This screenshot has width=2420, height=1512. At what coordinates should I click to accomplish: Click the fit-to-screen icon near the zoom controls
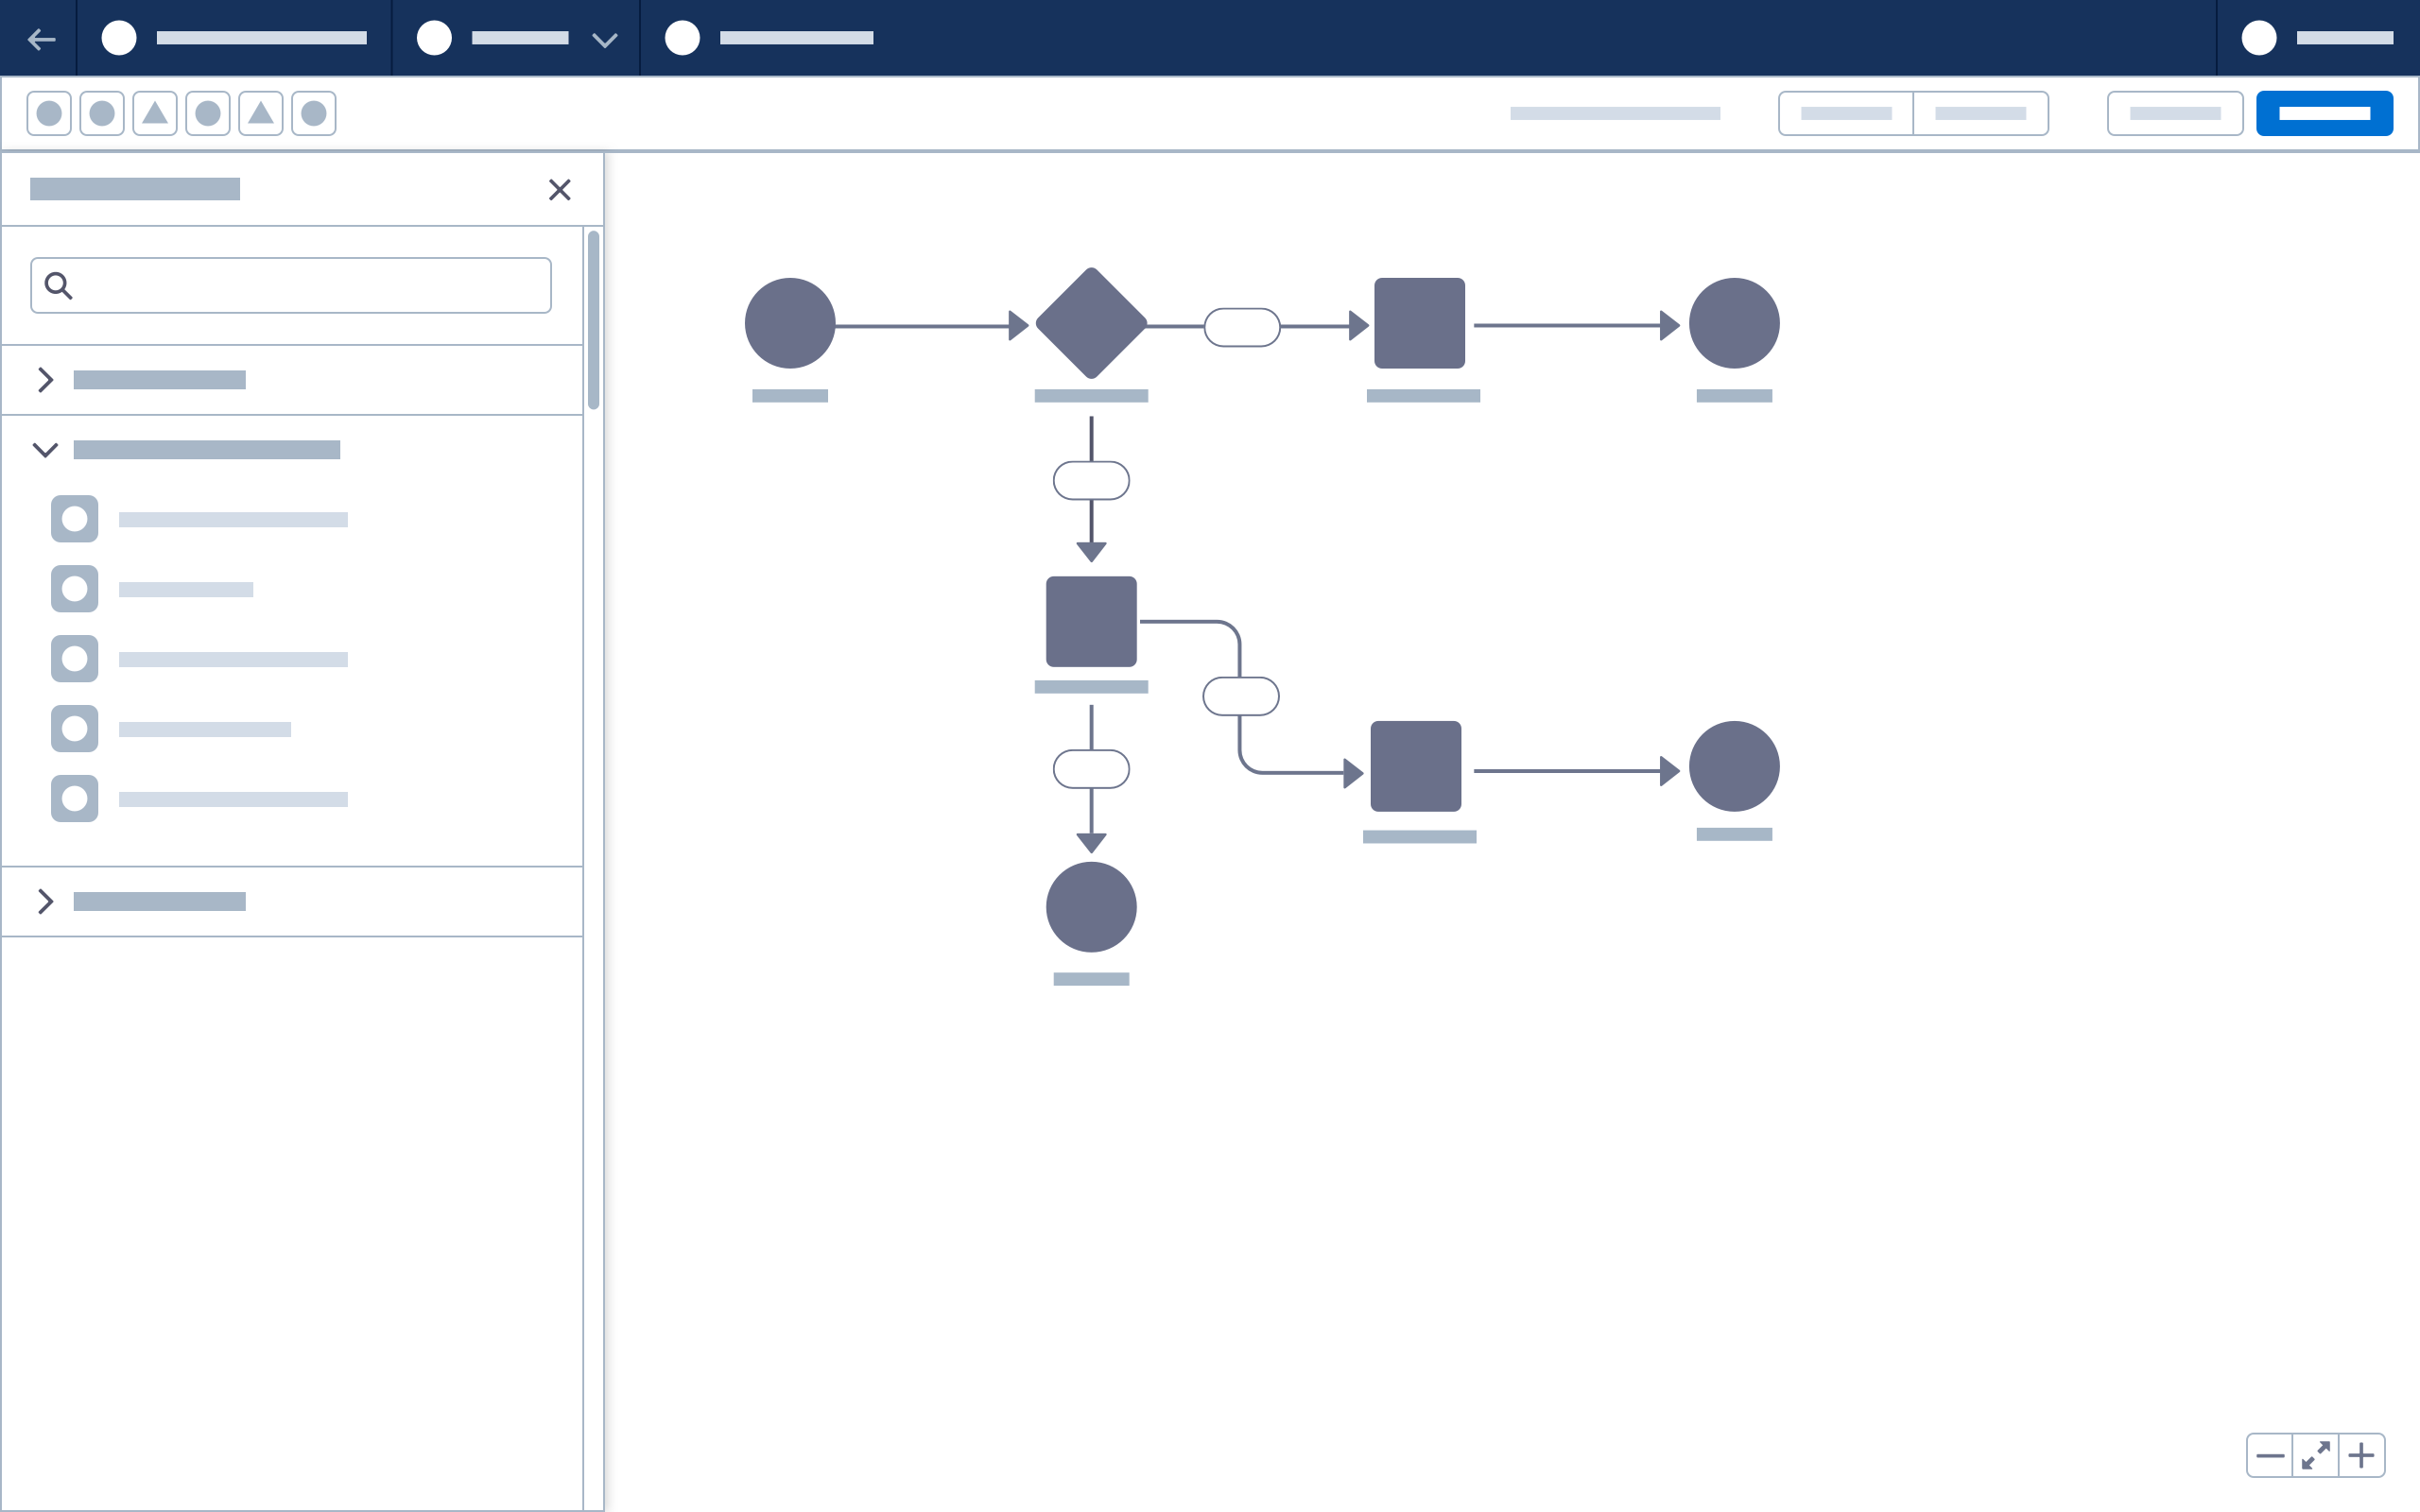(x=2318, y=1455)
